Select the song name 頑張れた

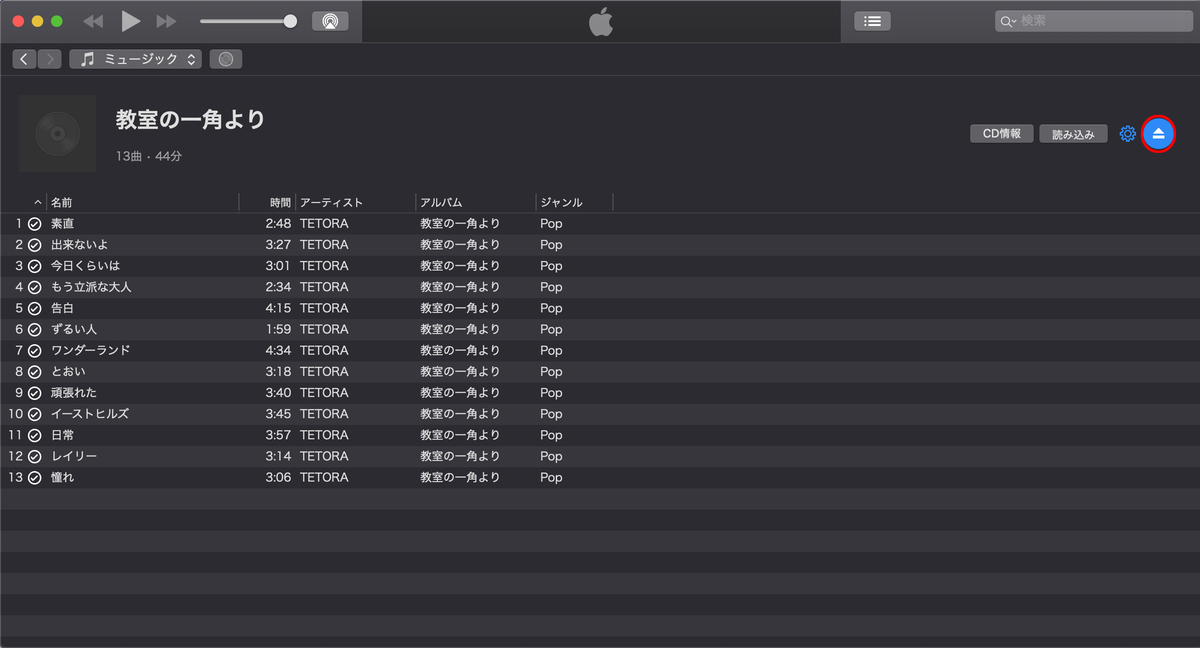pos(73,393)
